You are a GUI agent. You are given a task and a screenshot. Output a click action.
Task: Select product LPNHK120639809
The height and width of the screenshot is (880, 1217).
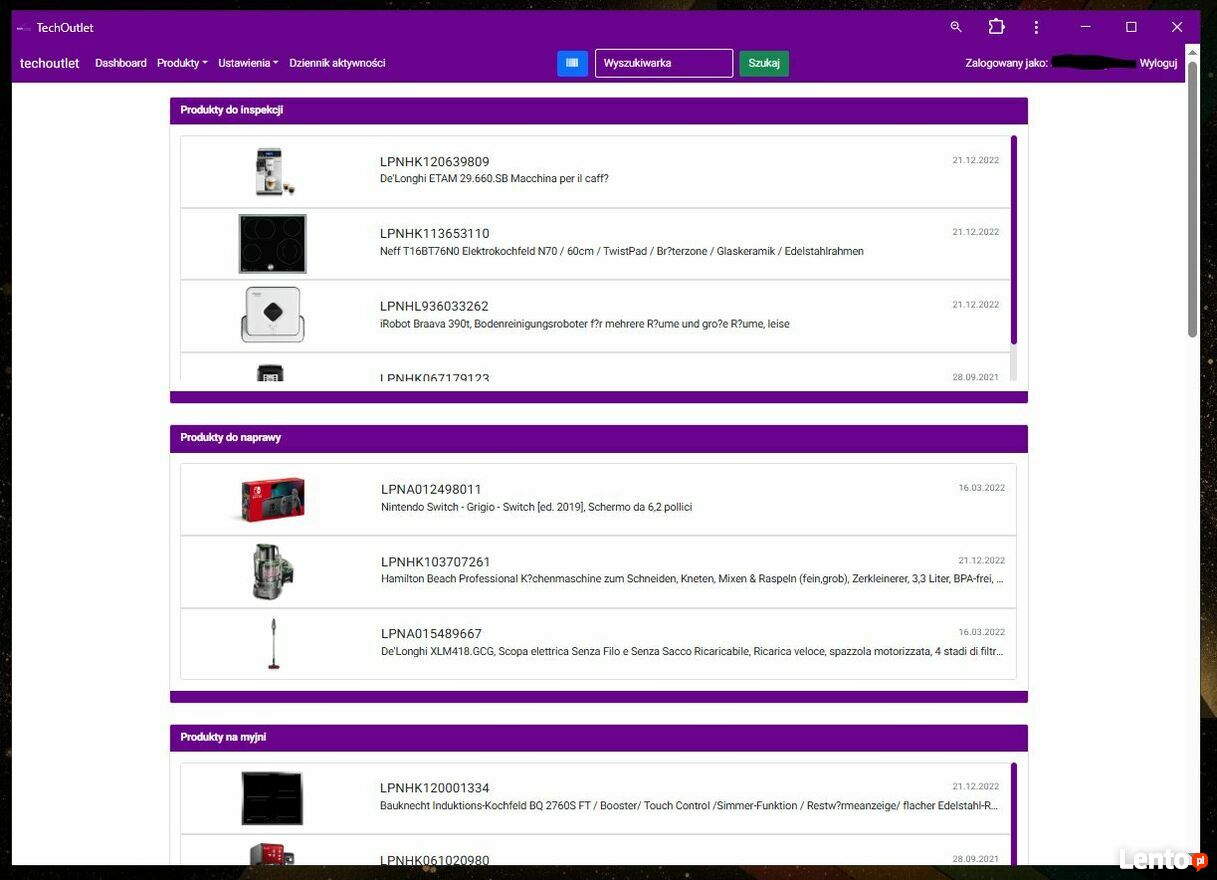tap(434, 162)
